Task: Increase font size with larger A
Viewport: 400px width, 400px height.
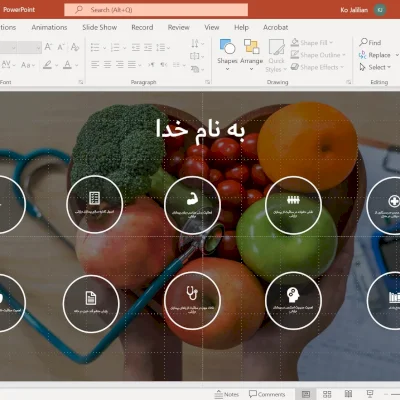Action: [48, 47]
